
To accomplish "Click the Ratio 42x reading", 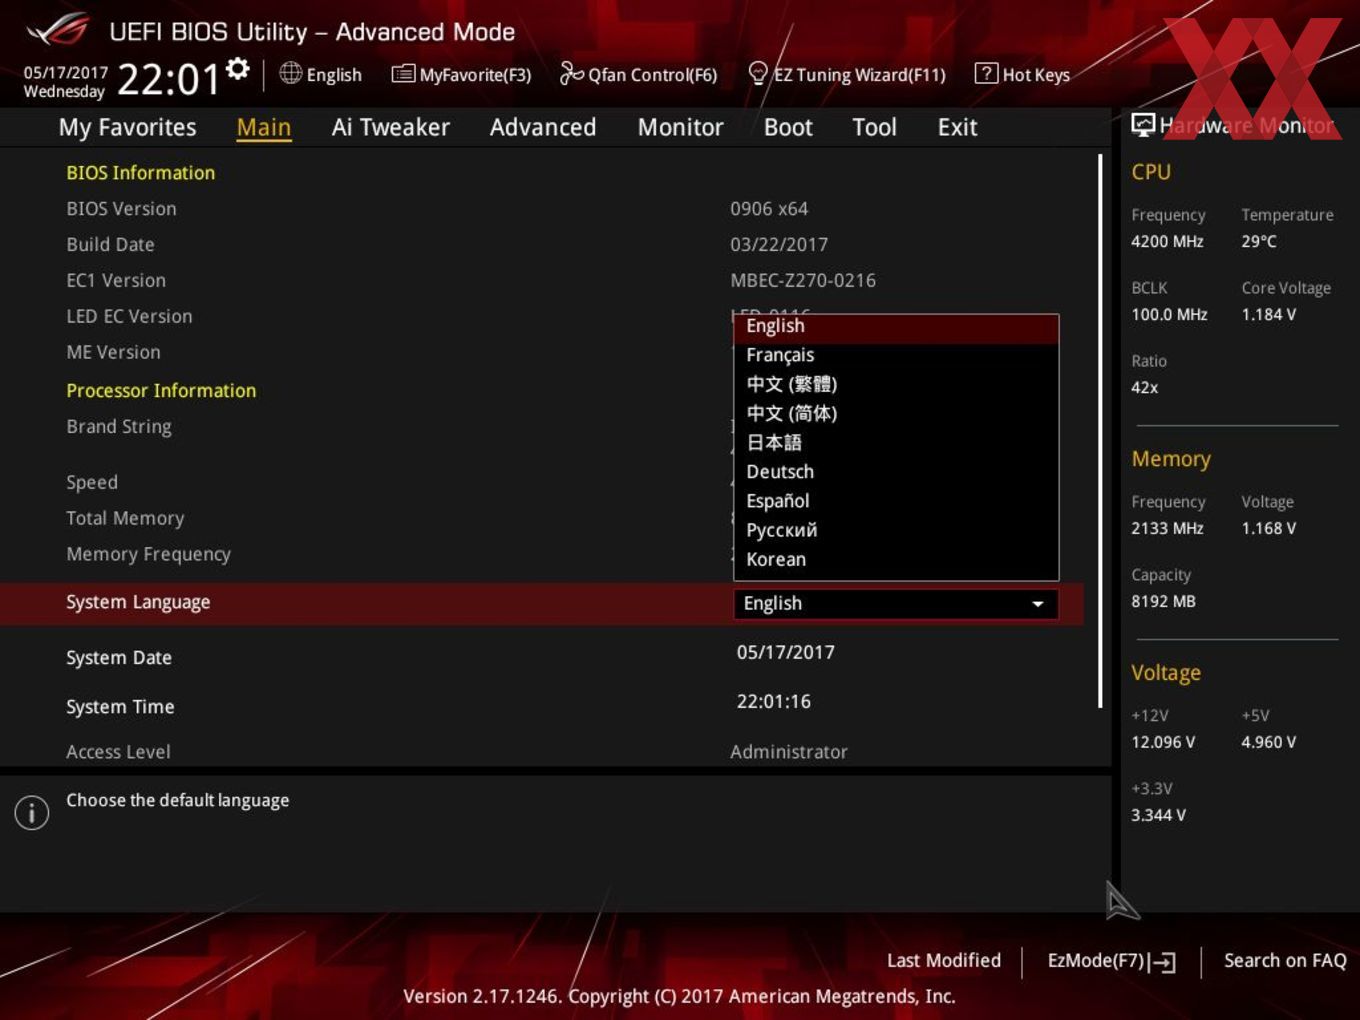I will pyautogui.click(x=1145, y=388).
